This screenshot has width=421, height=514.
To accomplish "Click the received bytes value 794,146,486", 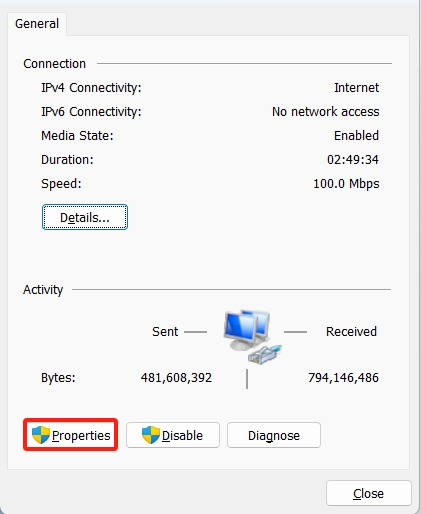I will point(343,378).
